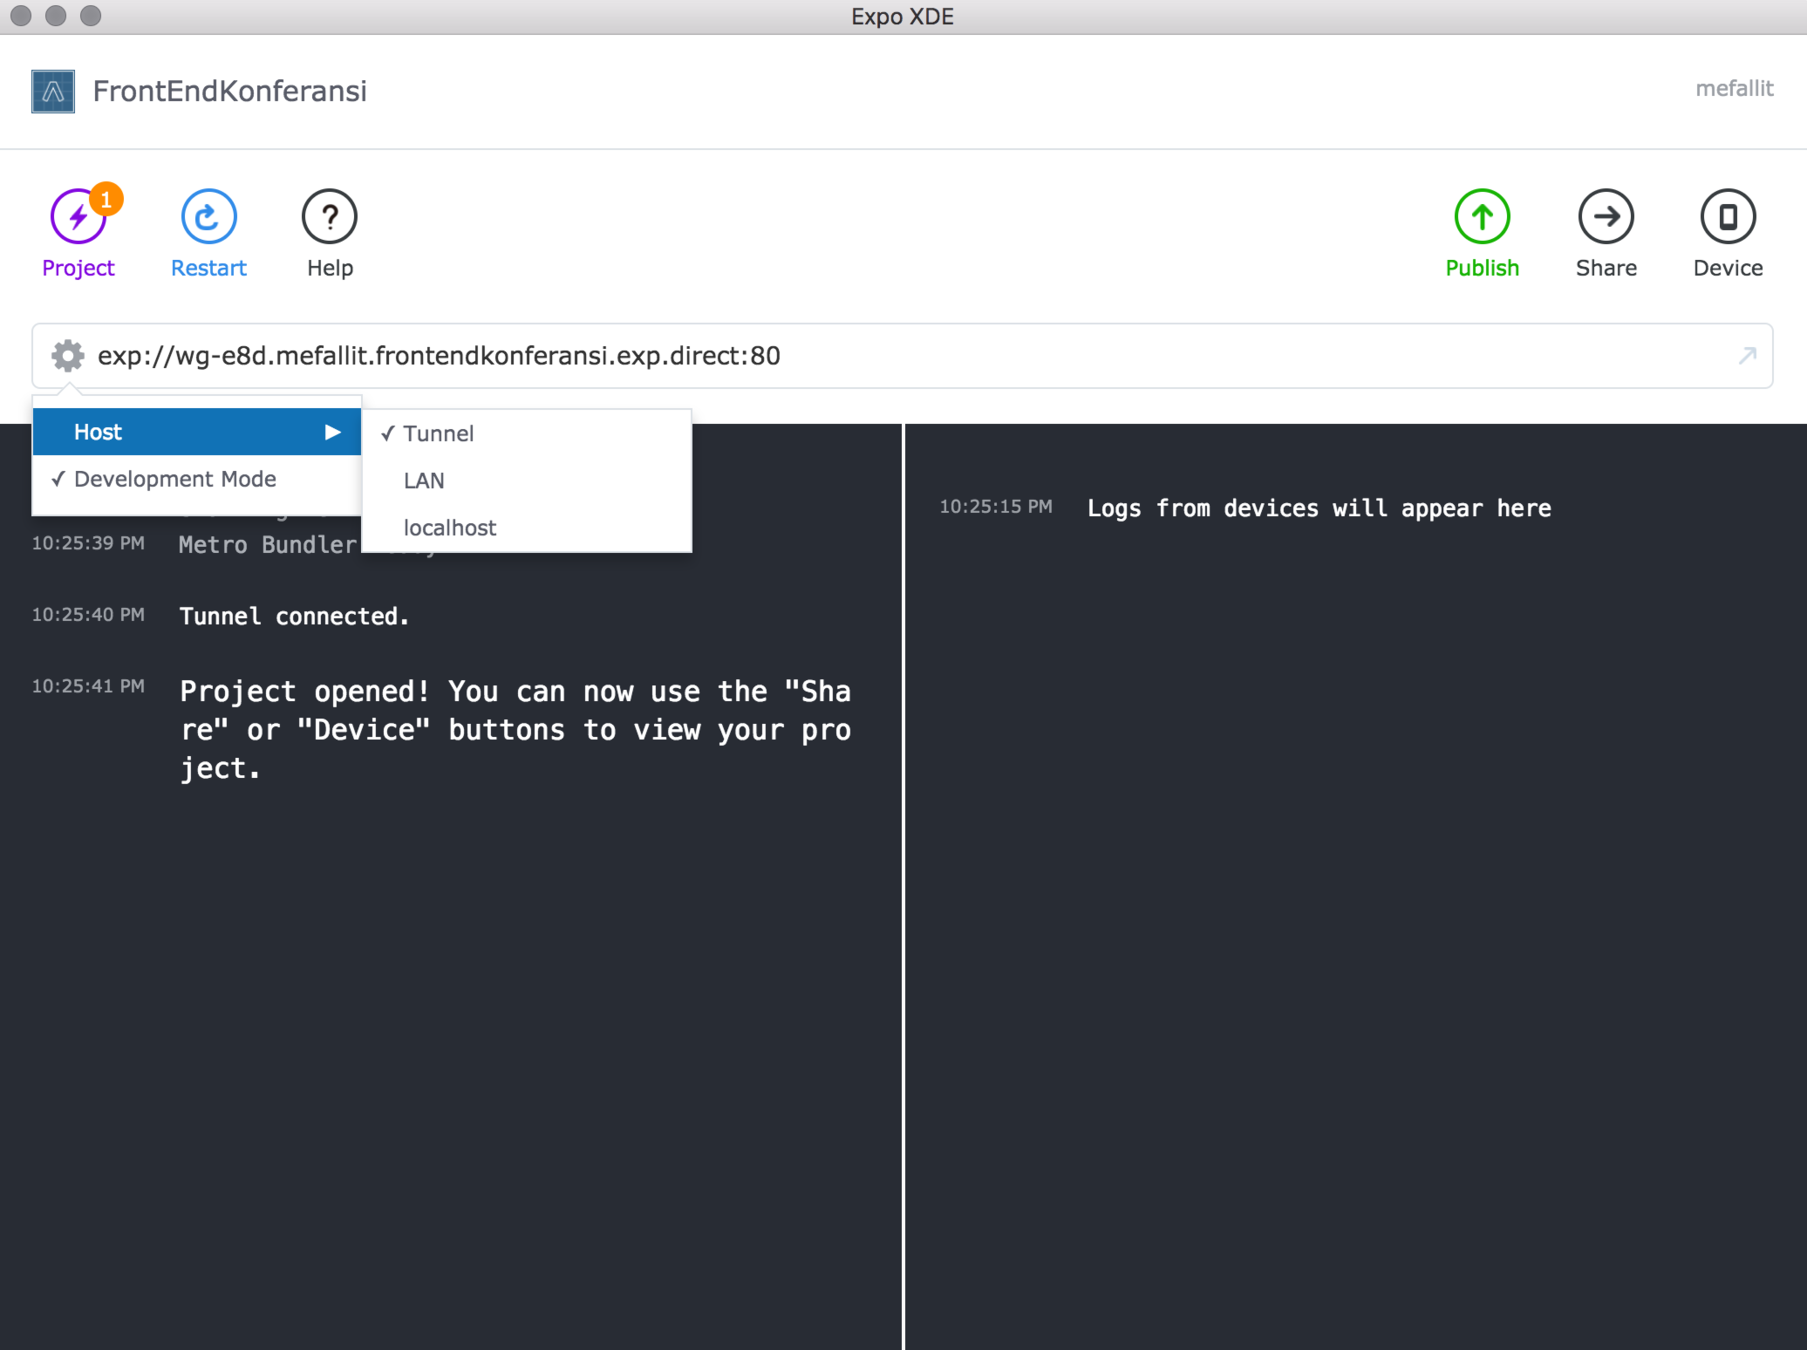This screenshot has height=1350, width=1807.
Task: Toggle the Development Mode option
Action: [197, 479]
